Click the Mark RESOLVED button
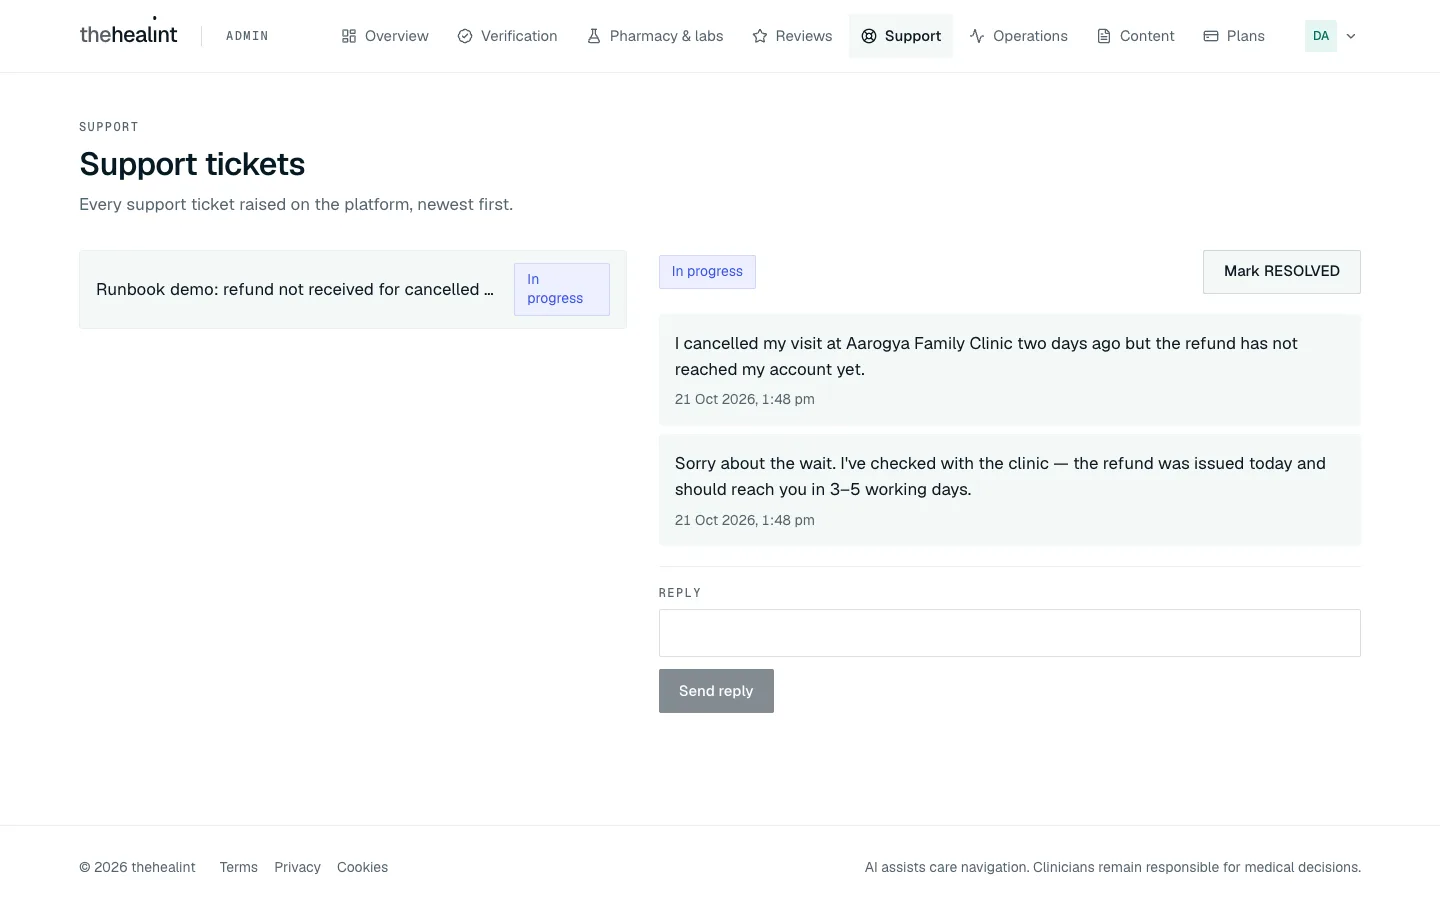This screenshot has width=1440, height=900. point(1282,272)
